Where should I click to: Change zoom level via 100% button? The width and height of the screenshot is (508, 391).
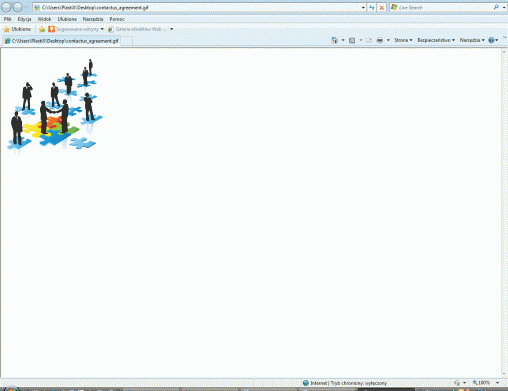click(481, 383)
